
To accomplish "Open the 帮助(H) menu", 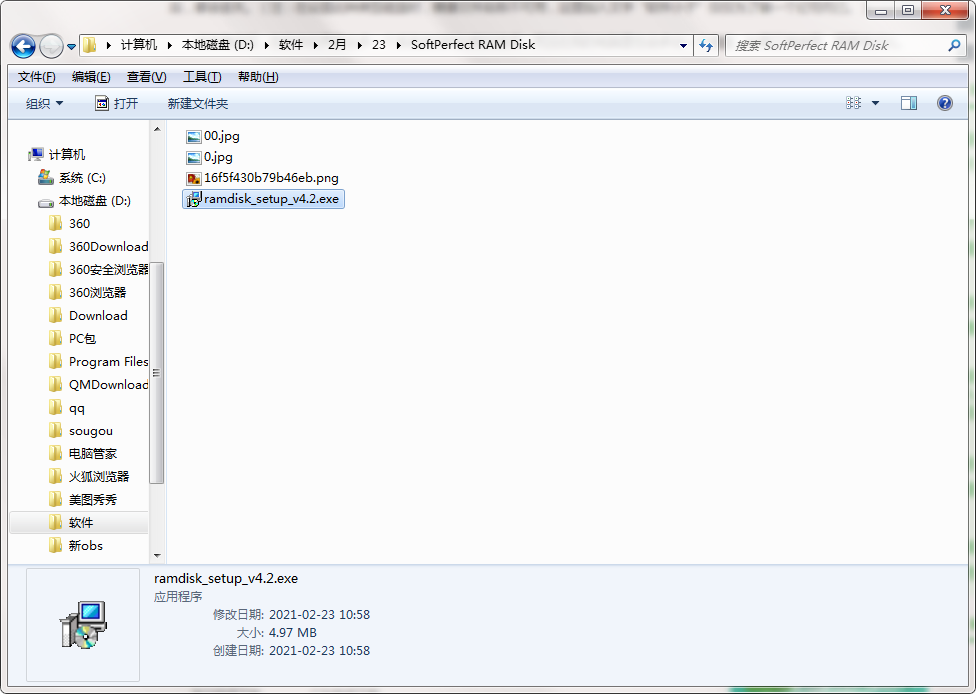I will (x=258, y=77).
